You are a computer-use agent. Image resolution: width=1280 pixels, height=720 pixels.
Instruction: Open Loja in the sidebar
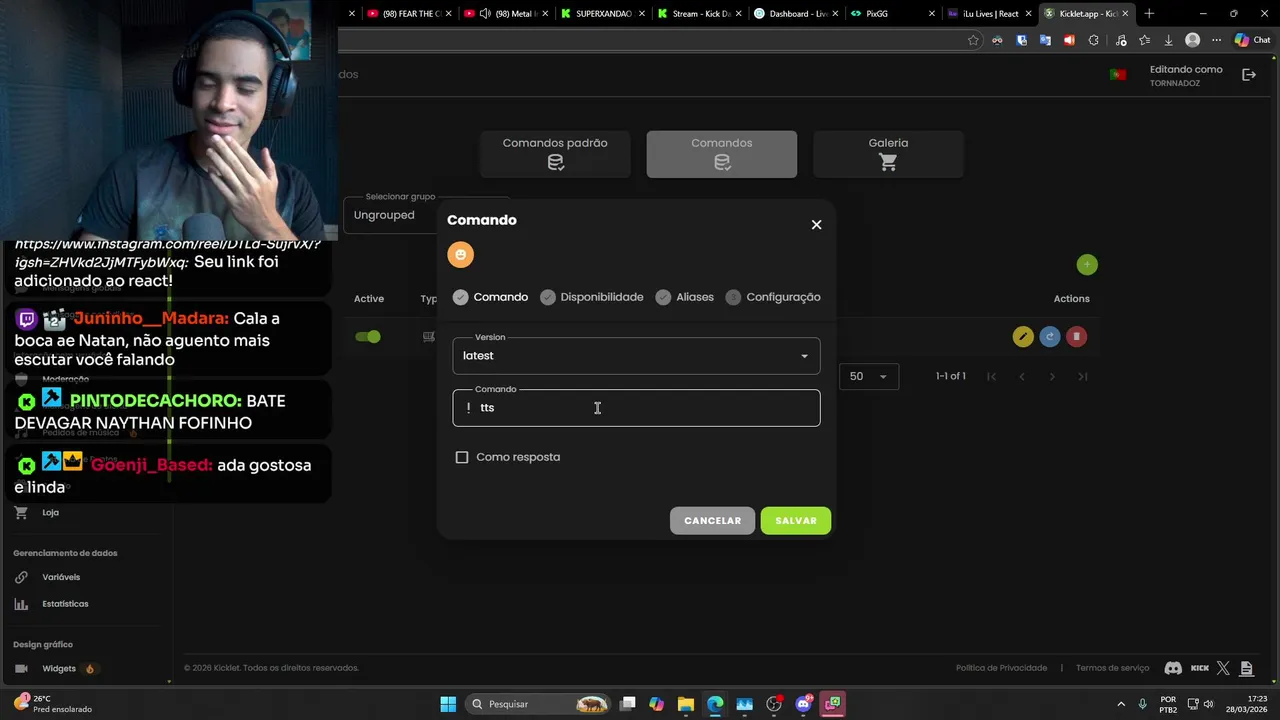(50, 513)
